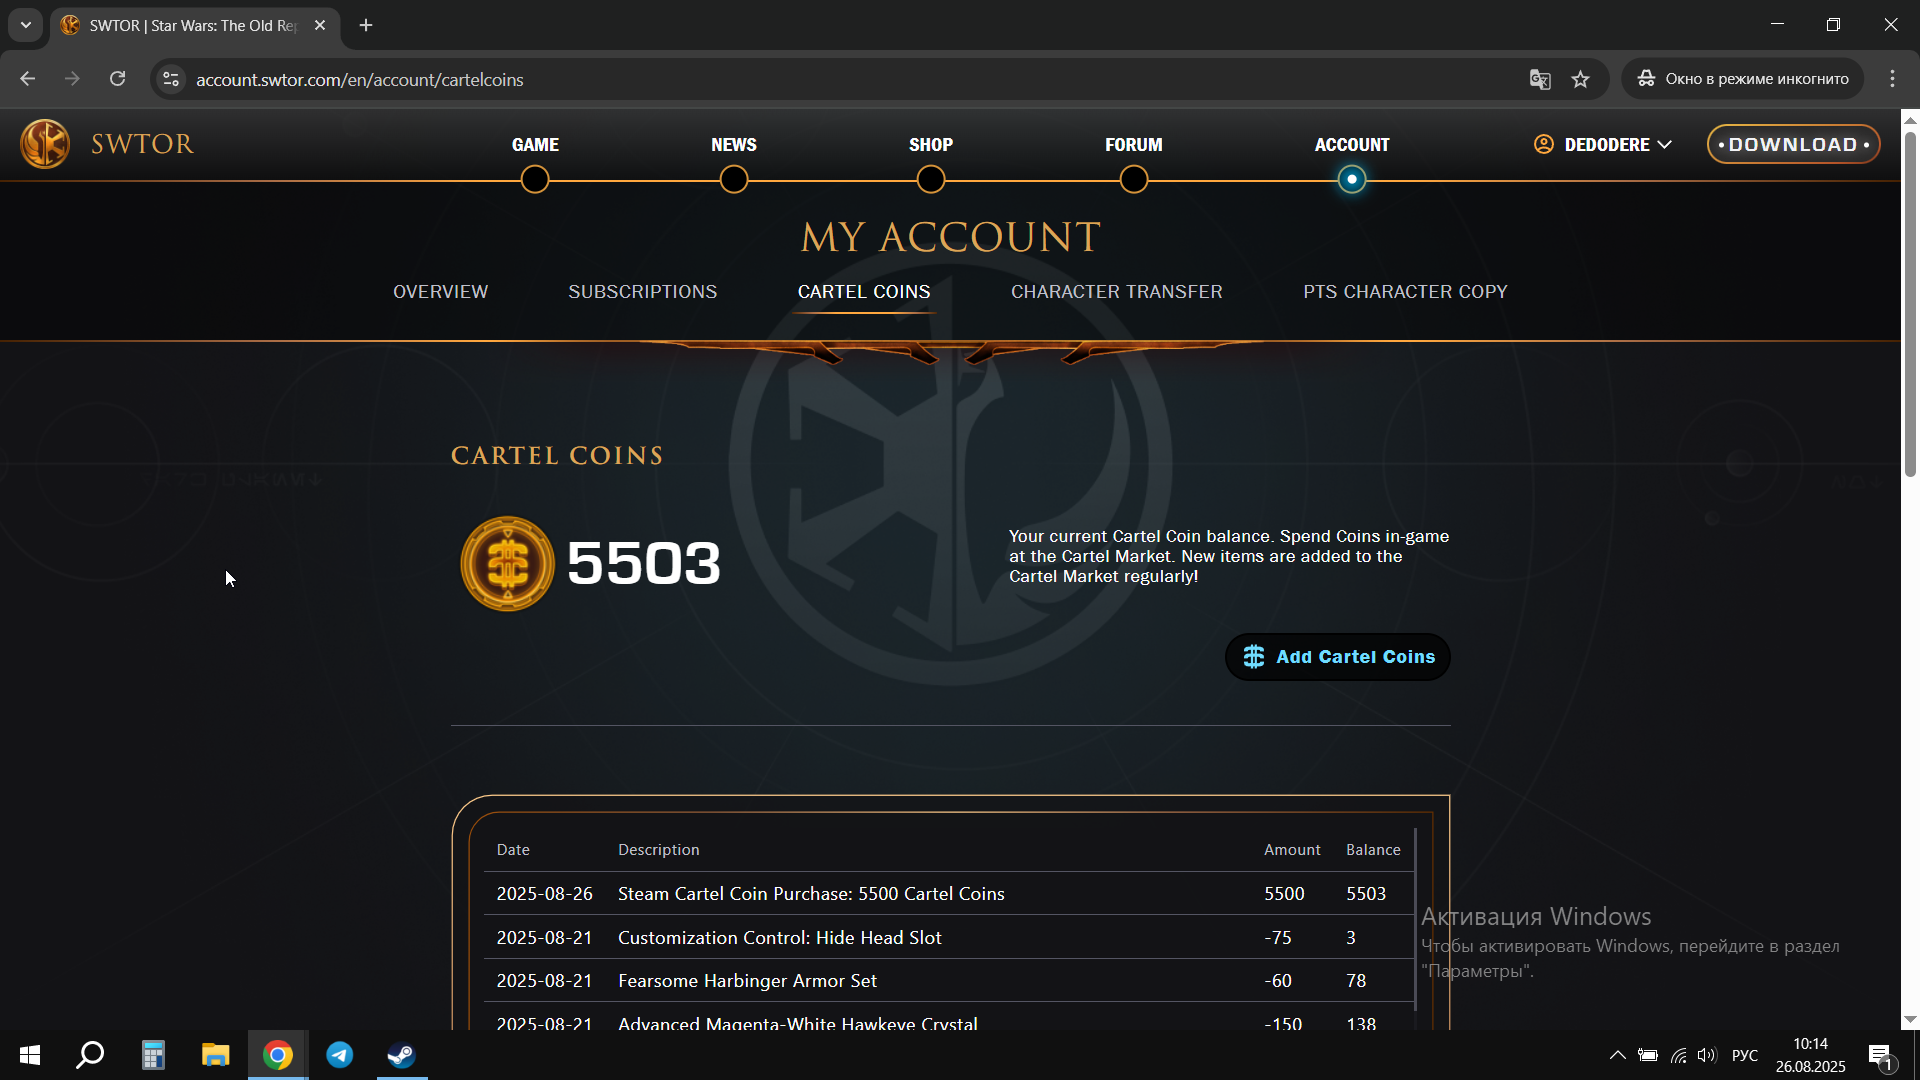The width and height of the screenshot is (1920, 1080).
Task: Click the large Cartel Coin icon
Action: pos(507,563)
